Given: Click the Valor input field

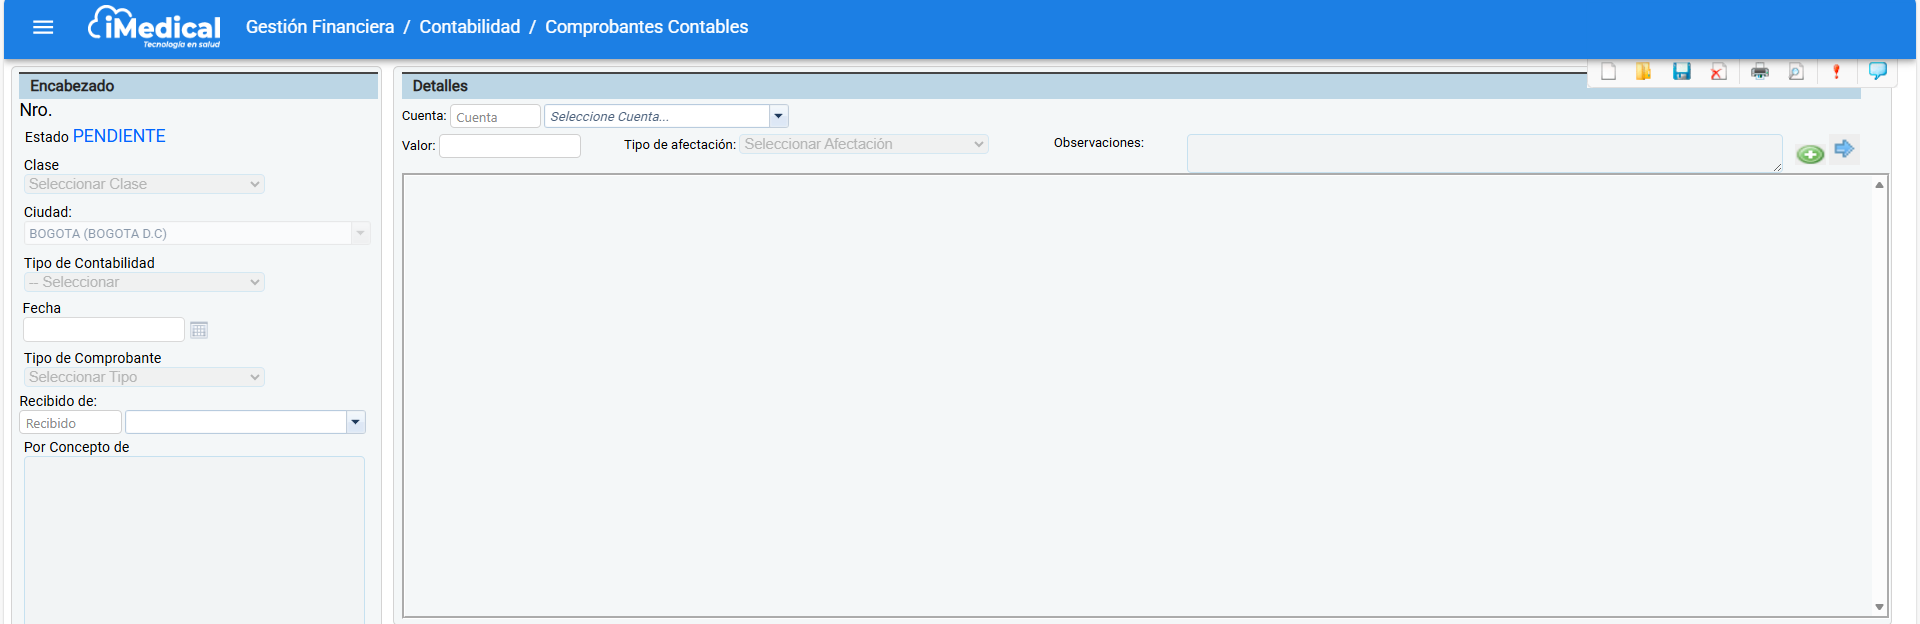Looking at the screenshot, I should (x=510, y=146).
